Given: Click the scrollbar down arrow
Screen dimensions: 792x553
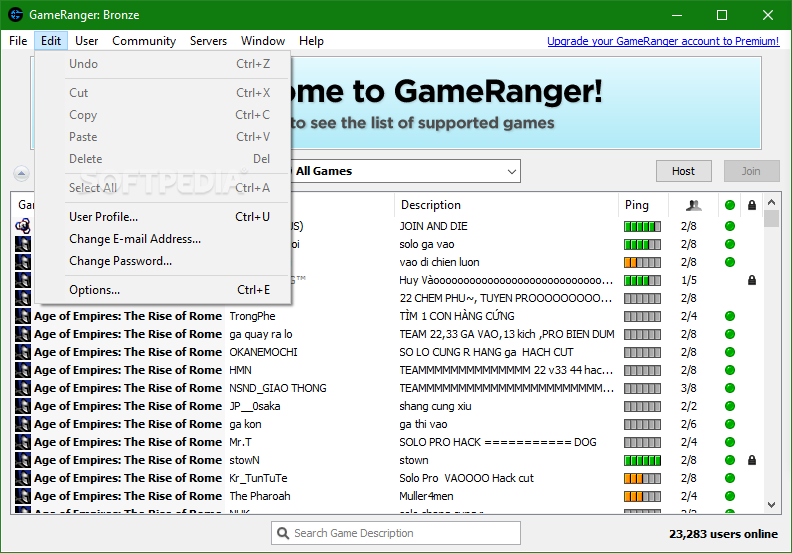Looking at the screenshot, I should 771,505.
